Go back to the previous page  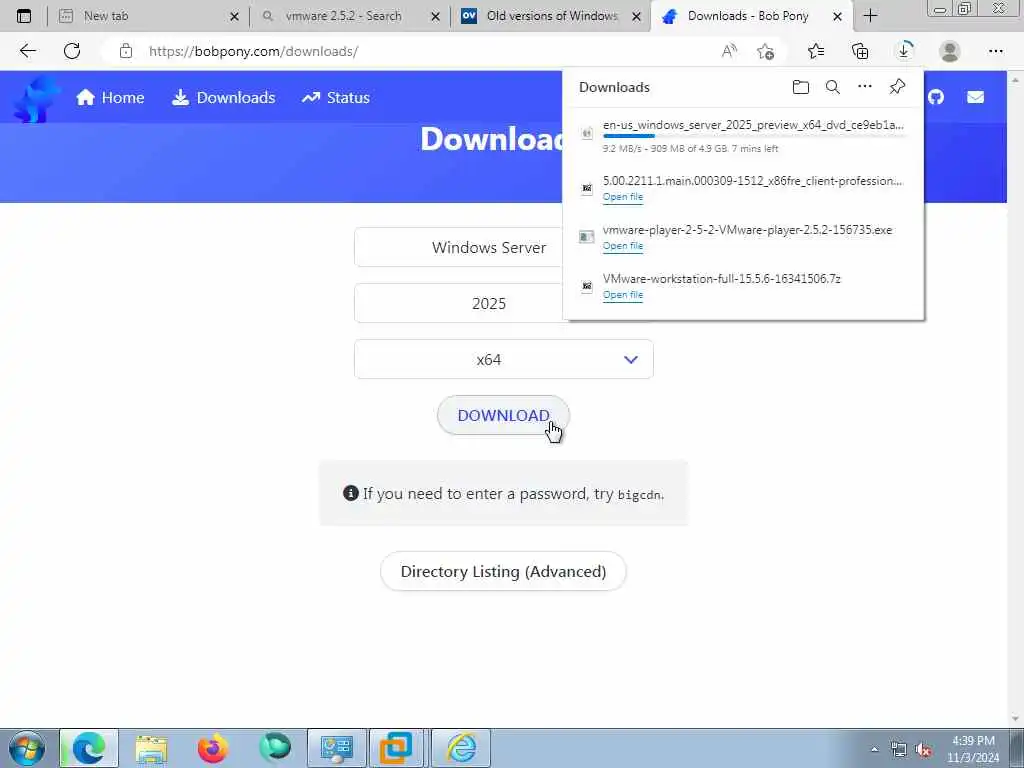pyautogui.click(x=27, y=51)
